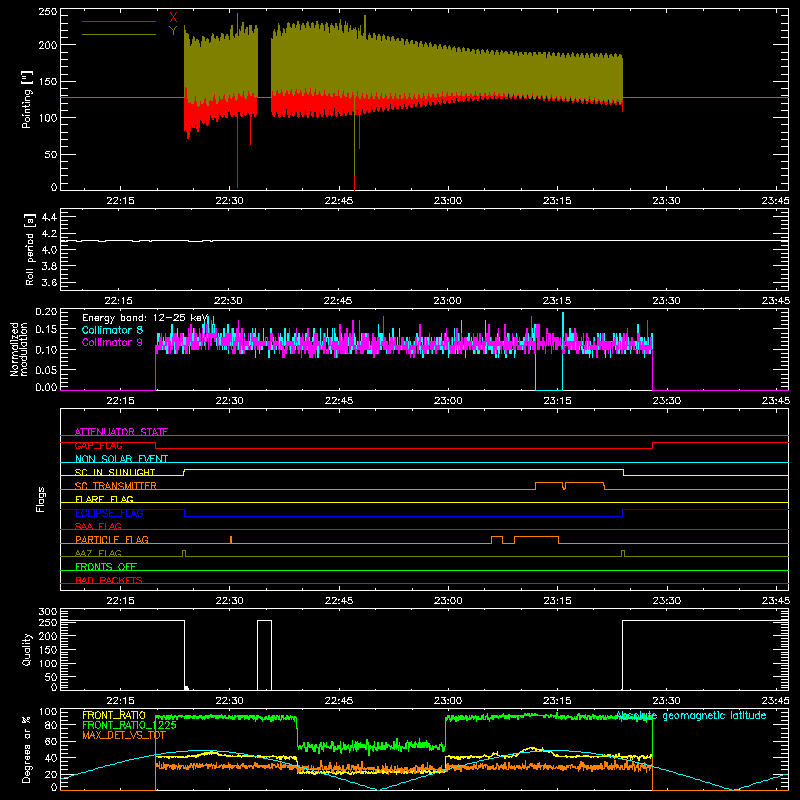Image resolution: width=800 pixels, height=800 pixels.
Task: Select the NON_SOLAR_EVENT flag label
Action: coord(121,459)
